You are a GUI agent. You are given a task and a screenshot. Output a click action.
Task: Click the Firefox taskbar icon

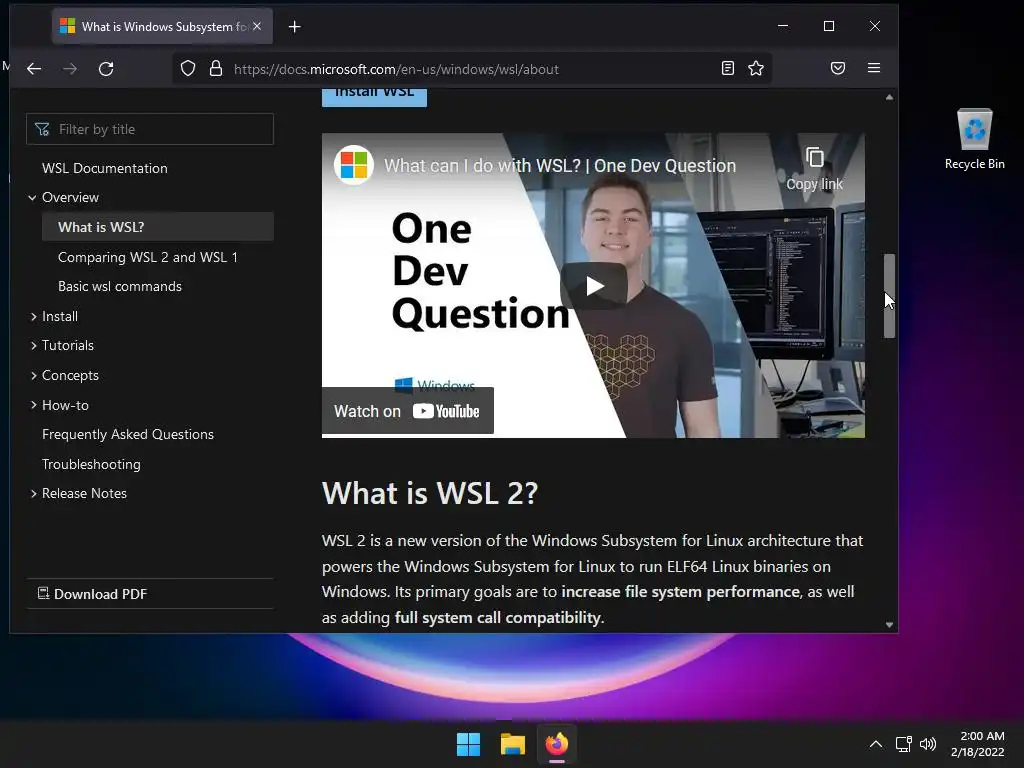pyautogui.click(x=557, y=744)
